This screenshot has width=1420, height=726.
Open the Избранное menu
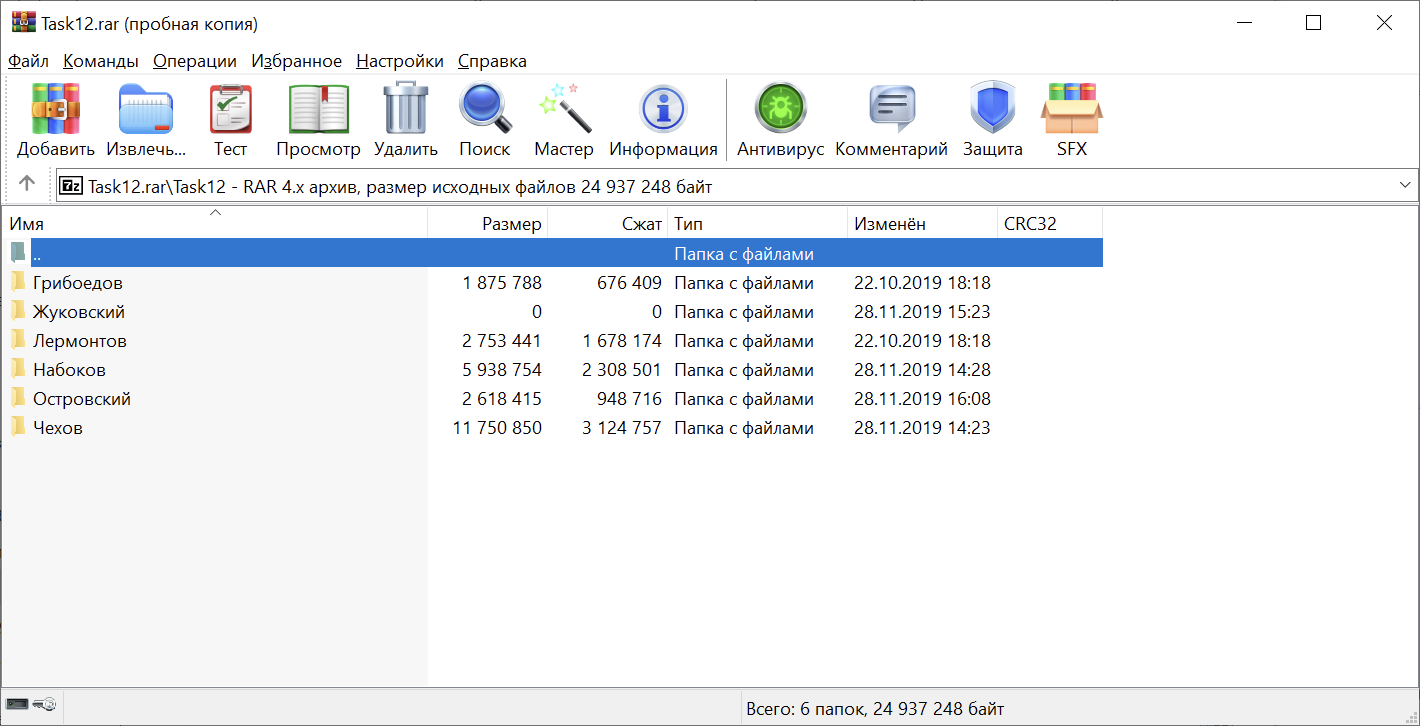(297, 61)
